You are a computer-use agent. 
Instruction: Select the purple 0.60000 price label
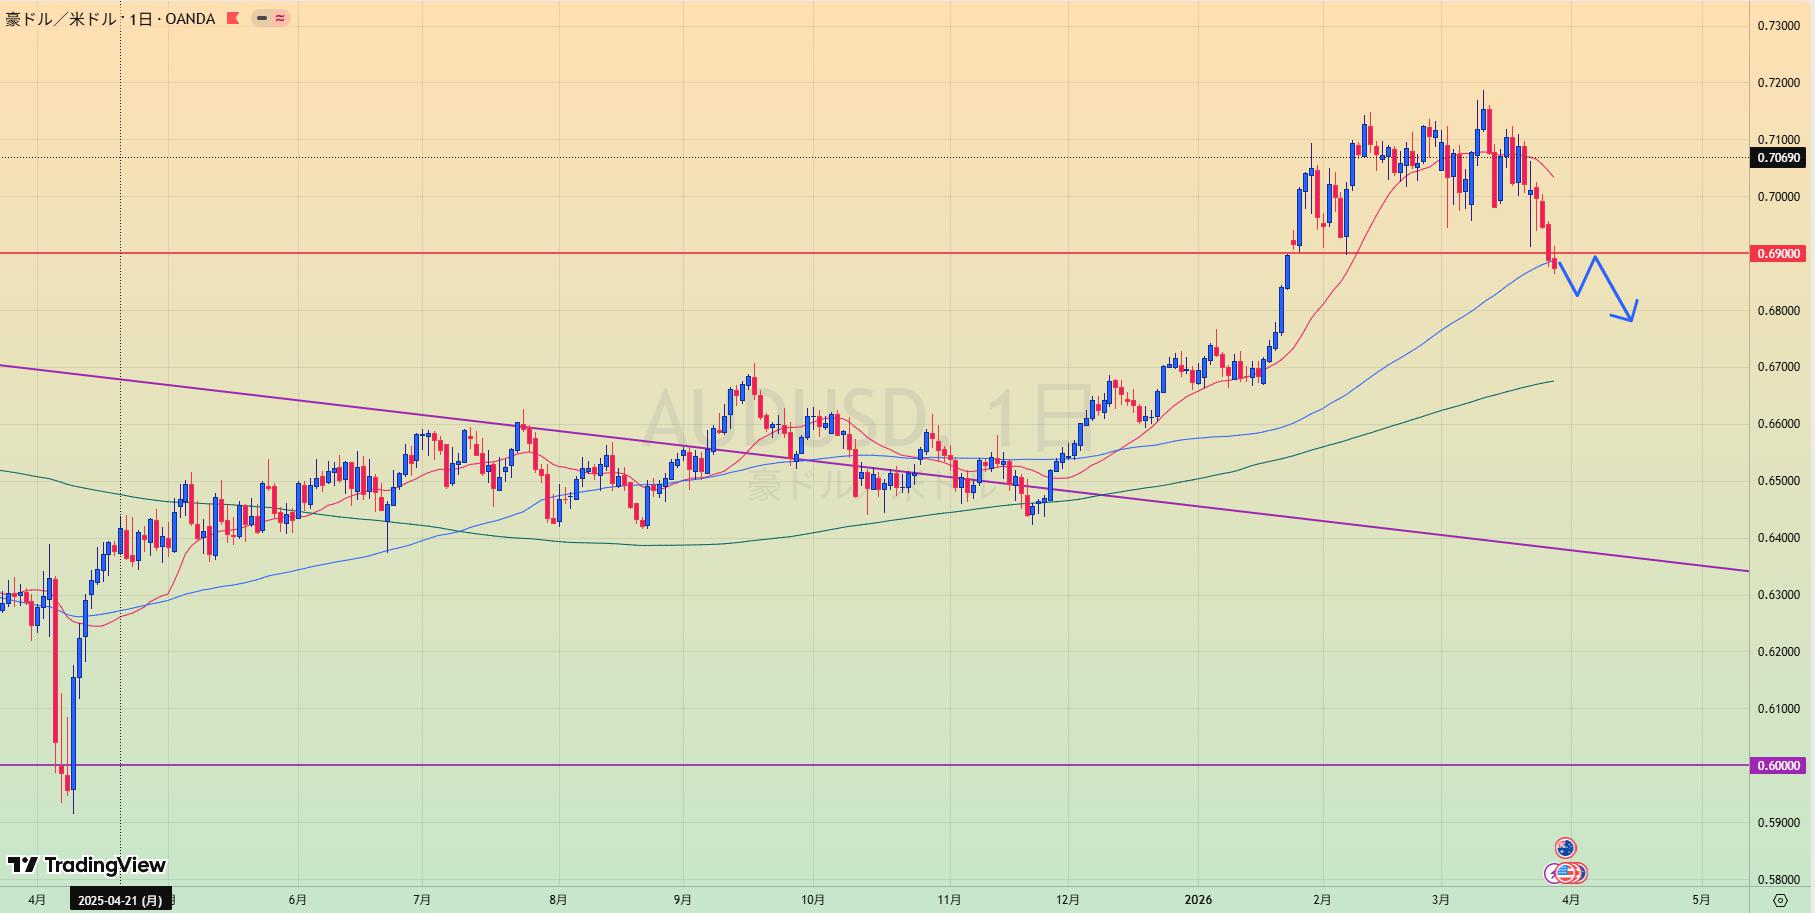pyautogui.click(x=1779, y=766)
